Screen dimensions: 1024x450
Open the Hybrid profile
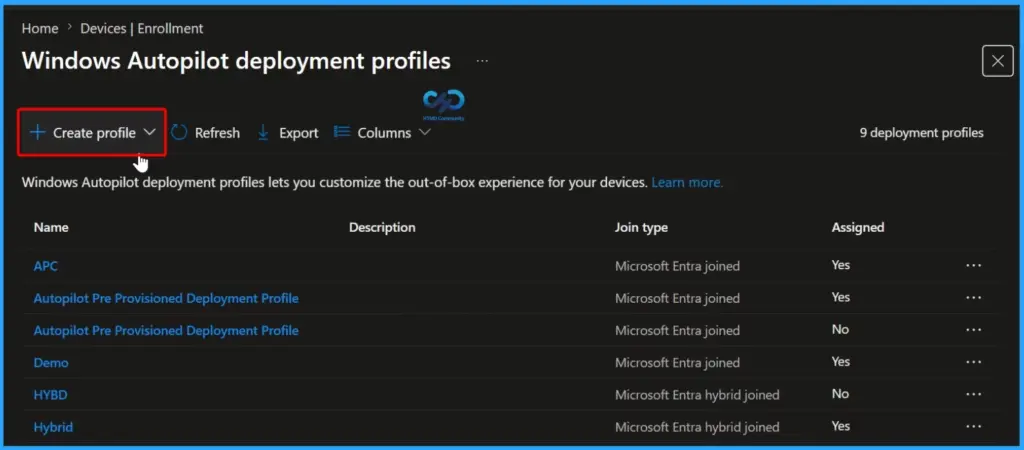(x=53, y=427)
